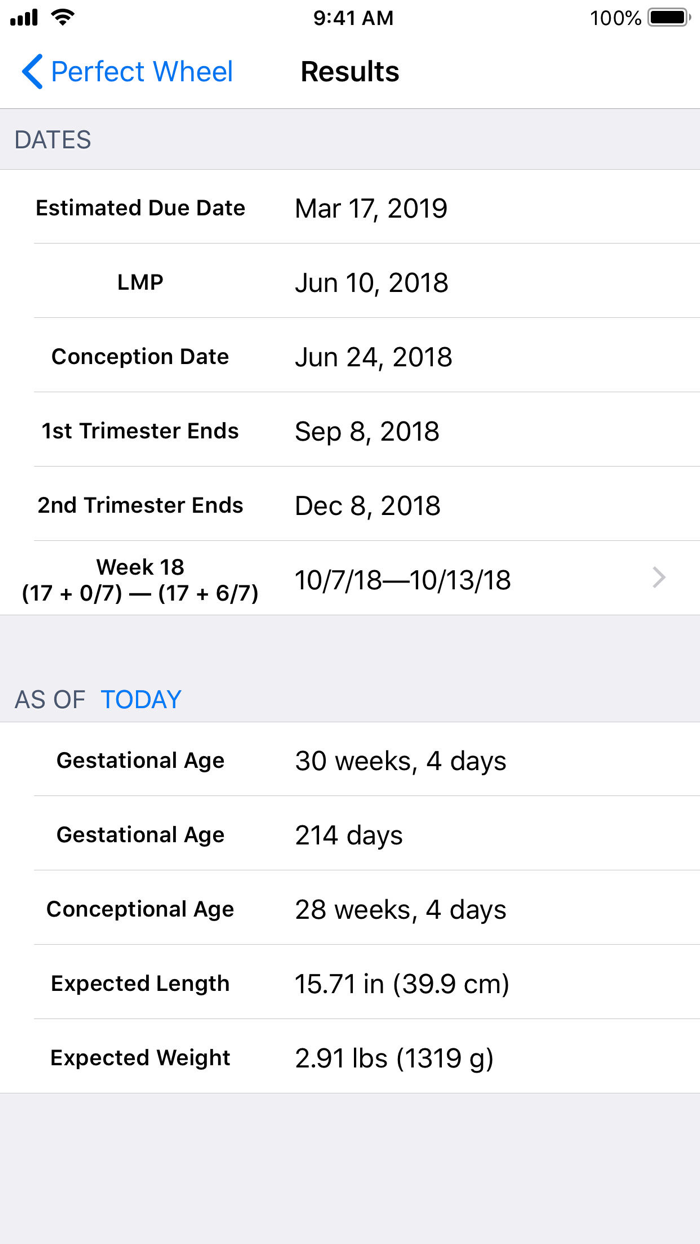Open the Week 18 date range
The width and height of the screenshot is (700, 1244).
tap(402, 580)
